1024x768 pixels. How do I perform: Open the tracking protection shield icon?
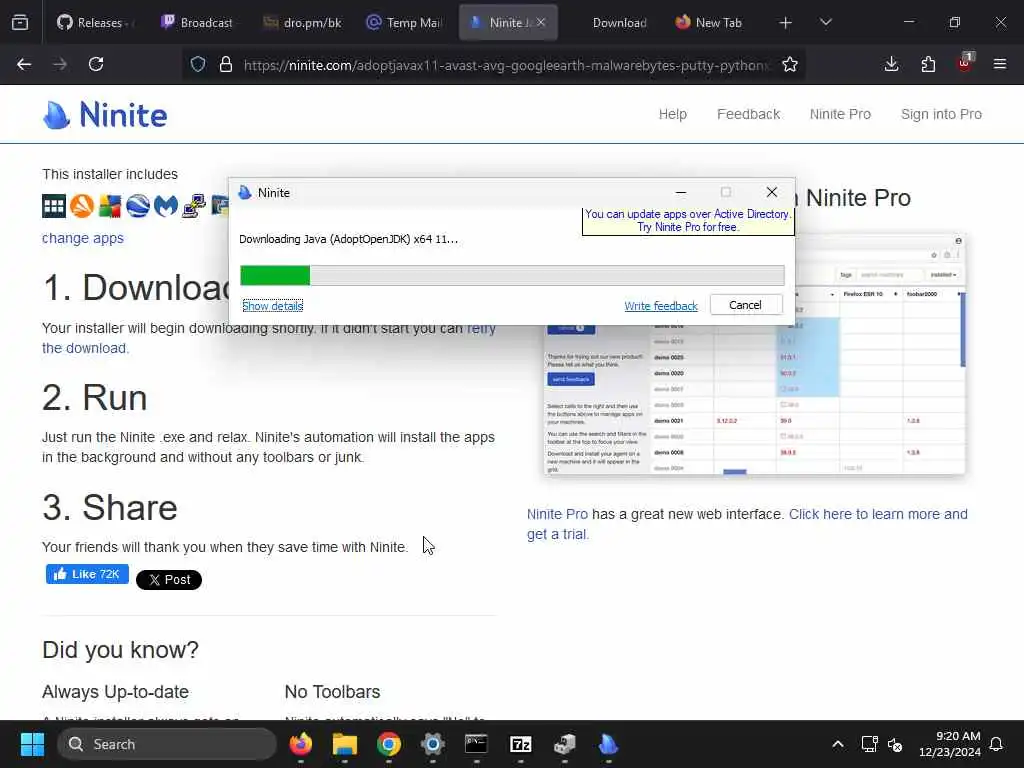[x=198, y=64]
